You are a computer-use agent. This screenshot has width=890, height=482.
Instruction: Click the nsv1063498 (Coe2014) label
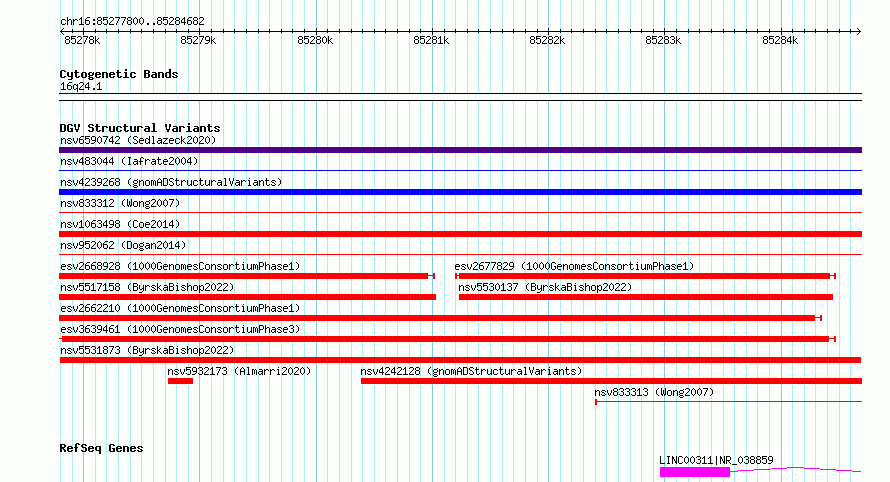(120, 224)
